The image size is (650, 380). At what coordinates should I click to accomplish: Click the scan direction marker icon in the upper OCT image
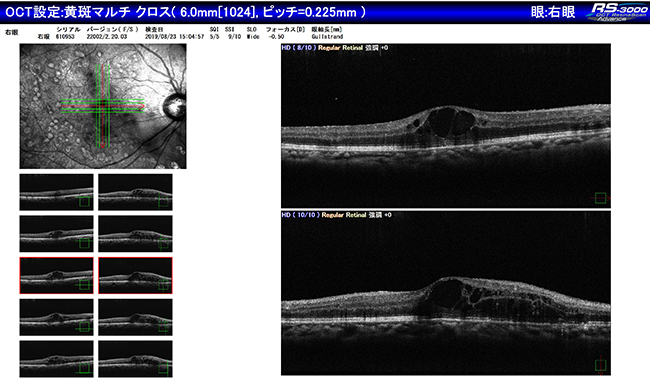tap(600, 198)
